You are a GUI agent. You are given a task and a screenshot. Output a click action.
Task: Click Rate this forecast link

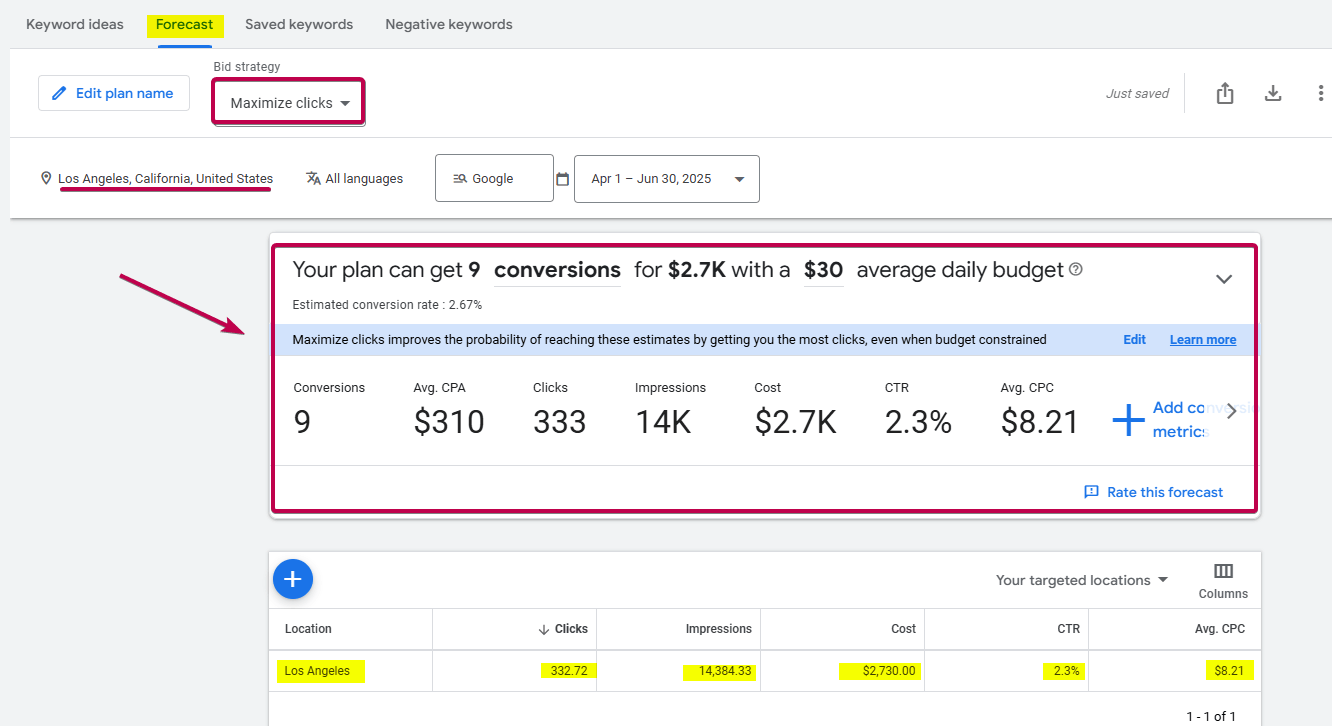click(1154, 492)
